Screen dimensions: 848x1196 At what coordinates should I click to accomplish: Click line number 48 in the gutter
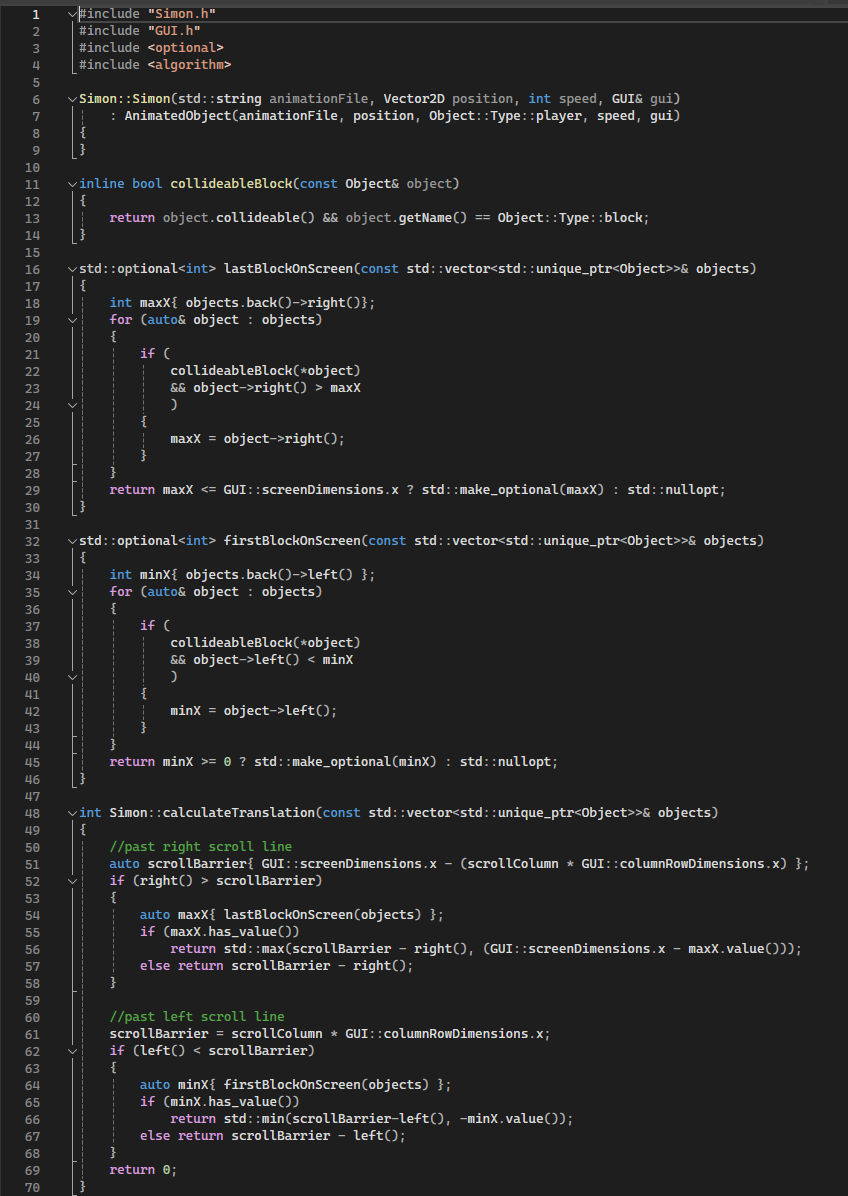coord(32,812)
